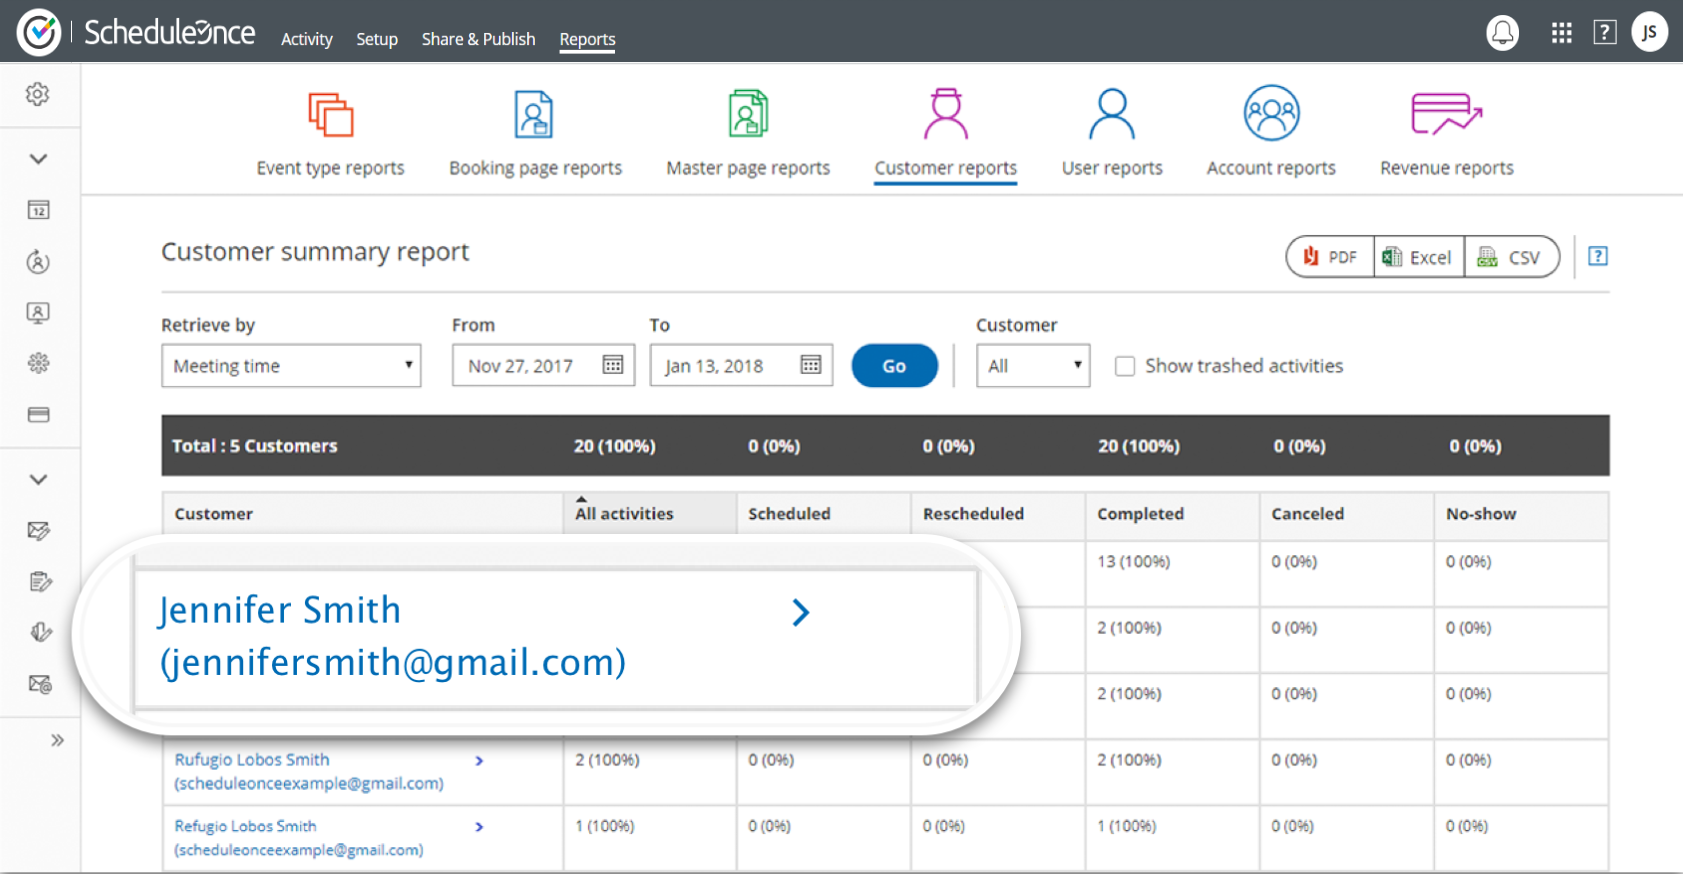Viewport: 1683px width, 874px height.
Task: Open Revenue reports icon
Action: tap(1446, 115)
